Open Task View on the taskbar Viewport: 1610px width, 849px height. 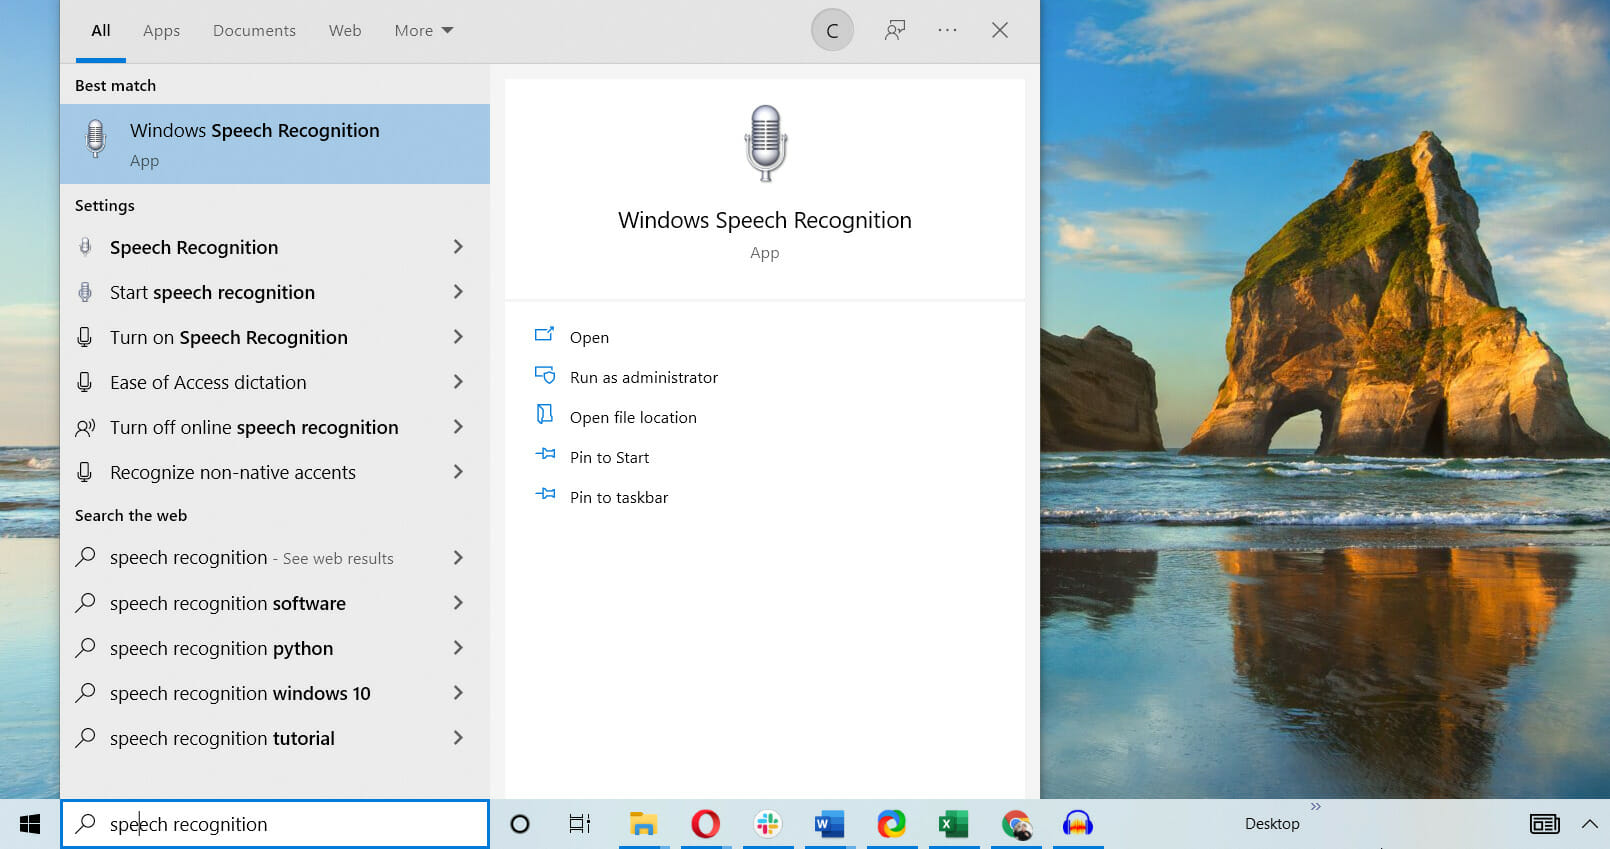point(580,824)
